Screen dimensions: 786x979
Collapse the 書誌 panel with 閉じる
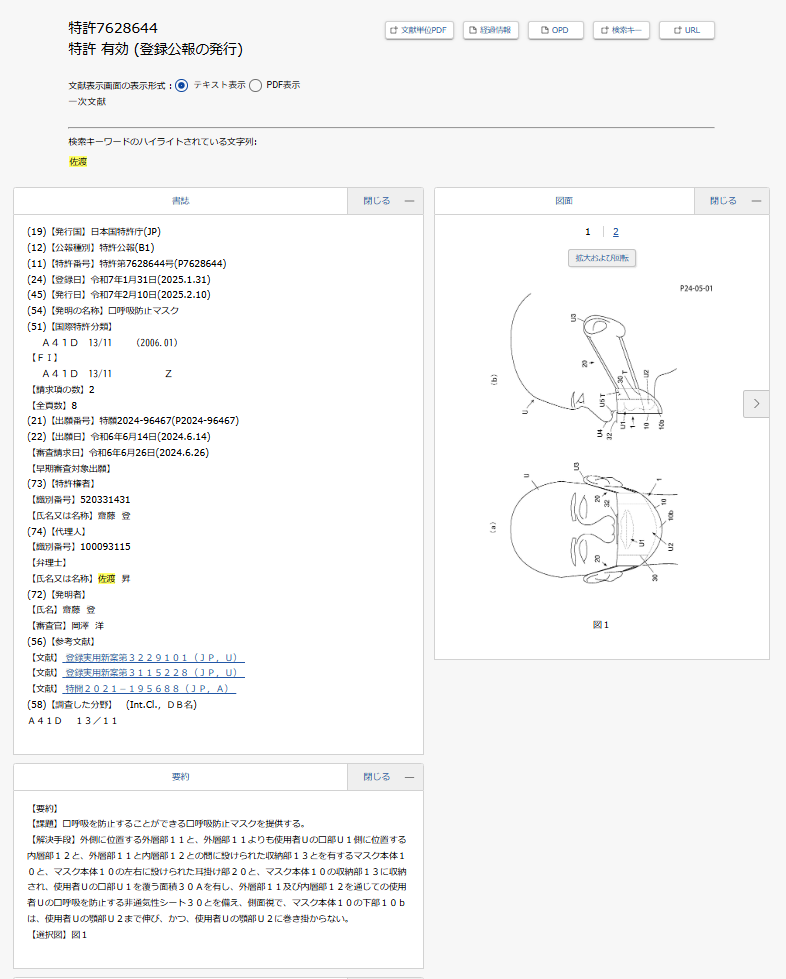tap(385, 201)
